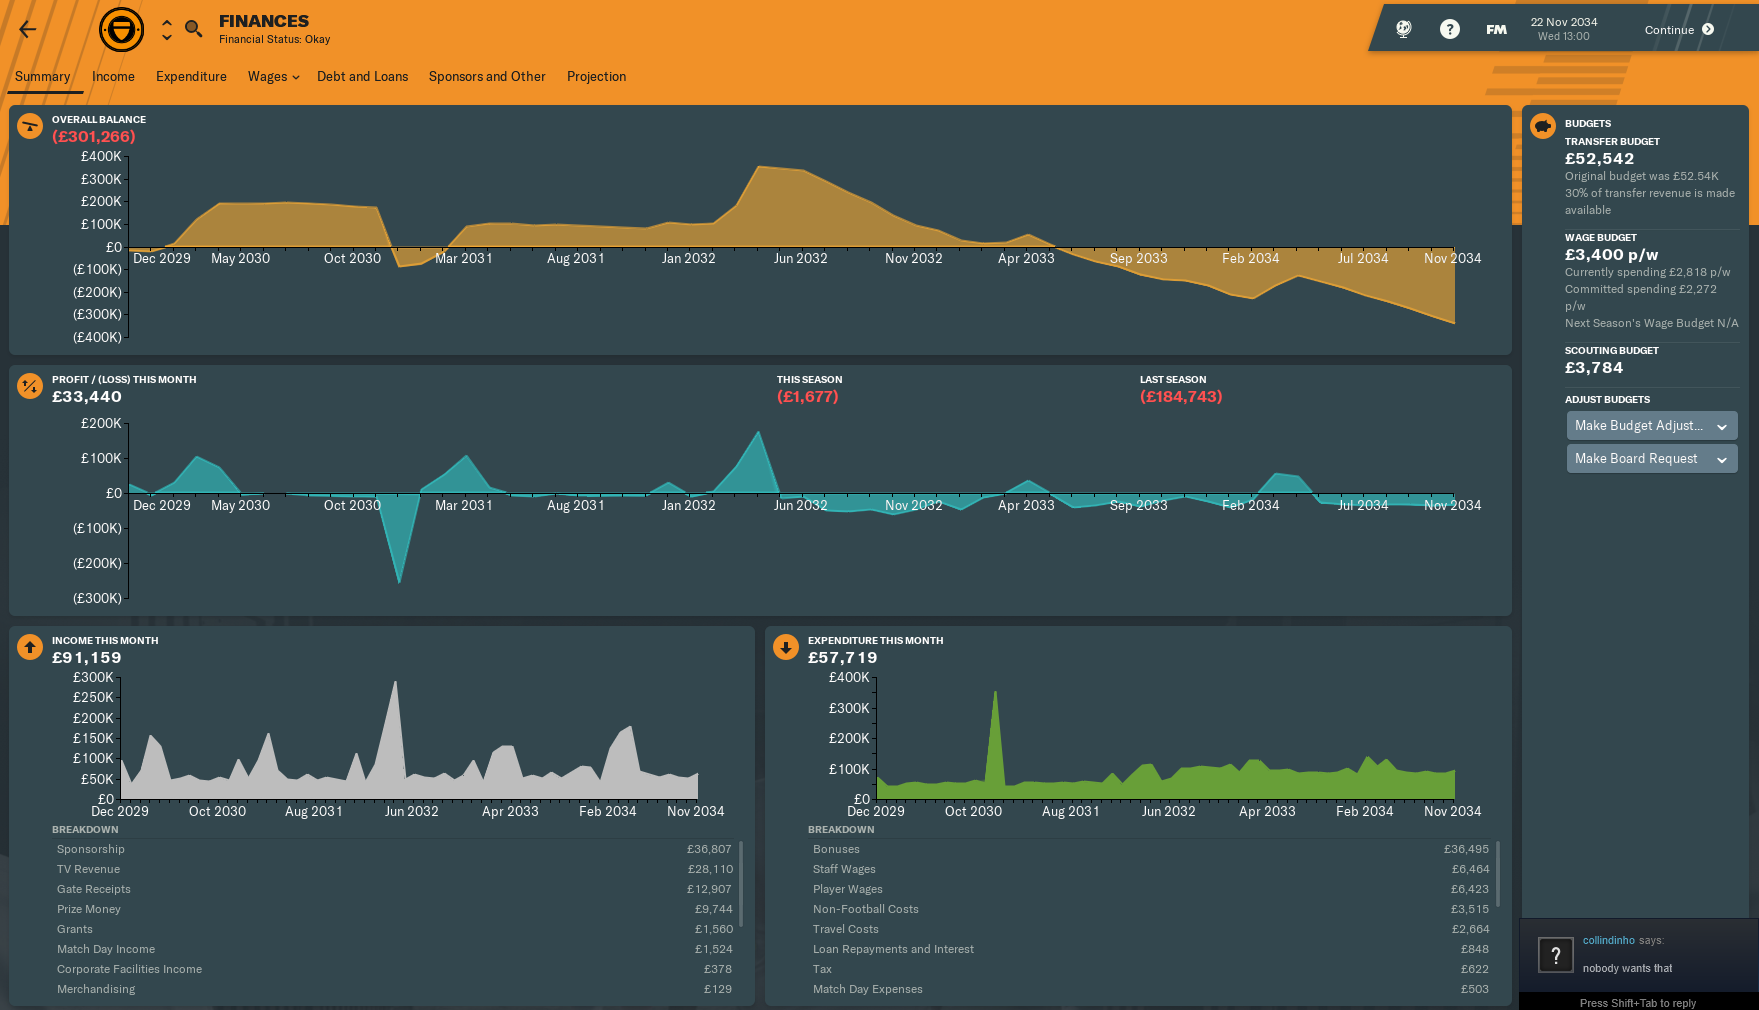Image resolution: width=1759 pixels, height=1010 pixels.
Task: Click the Income This Month £91,159 figure
Action: (x=87, y=658)
